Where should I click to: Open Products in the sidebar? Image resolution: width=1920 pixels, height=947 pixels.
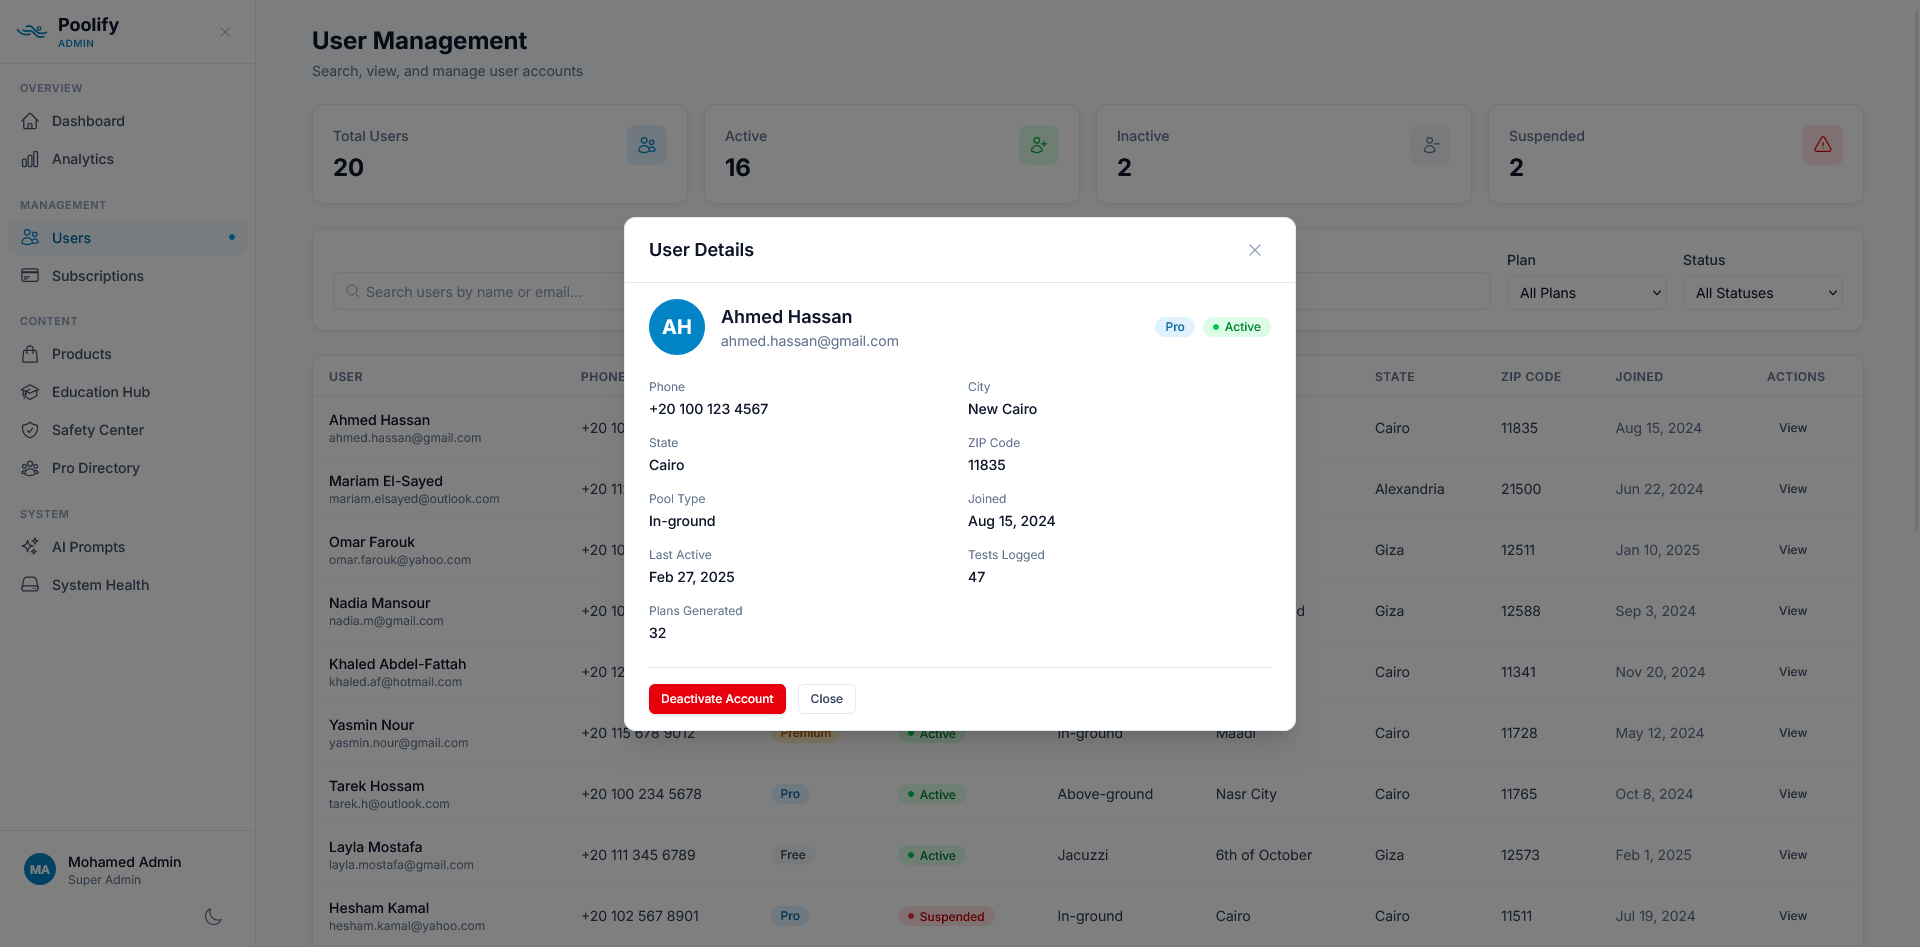(x=127, y=354)
